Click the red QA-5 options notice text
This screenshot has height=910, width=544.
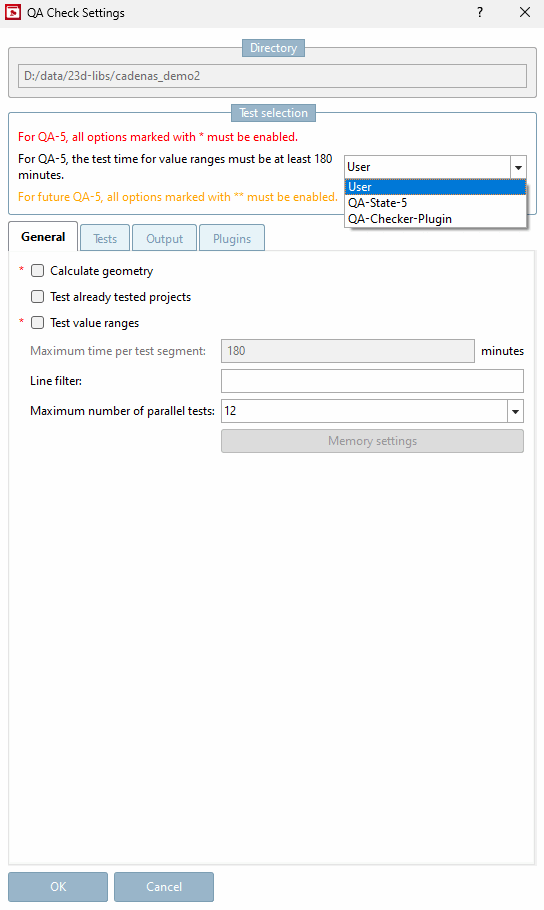(158, 137)
